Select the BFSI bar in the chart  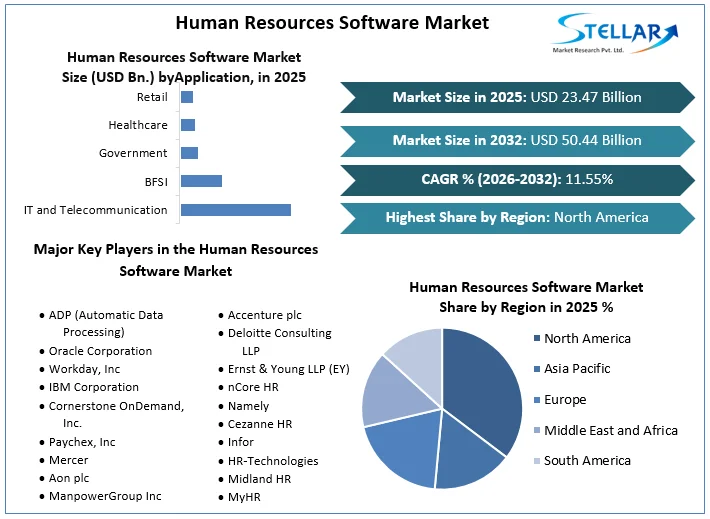[201, 181]
